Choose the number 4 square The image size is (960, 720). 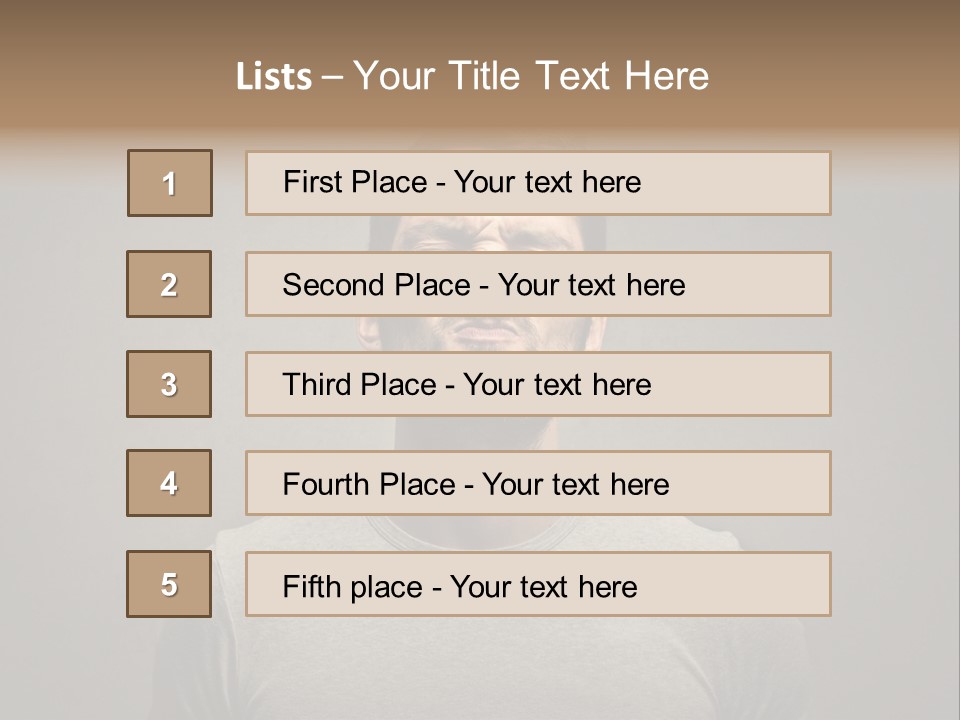[169, 483]
